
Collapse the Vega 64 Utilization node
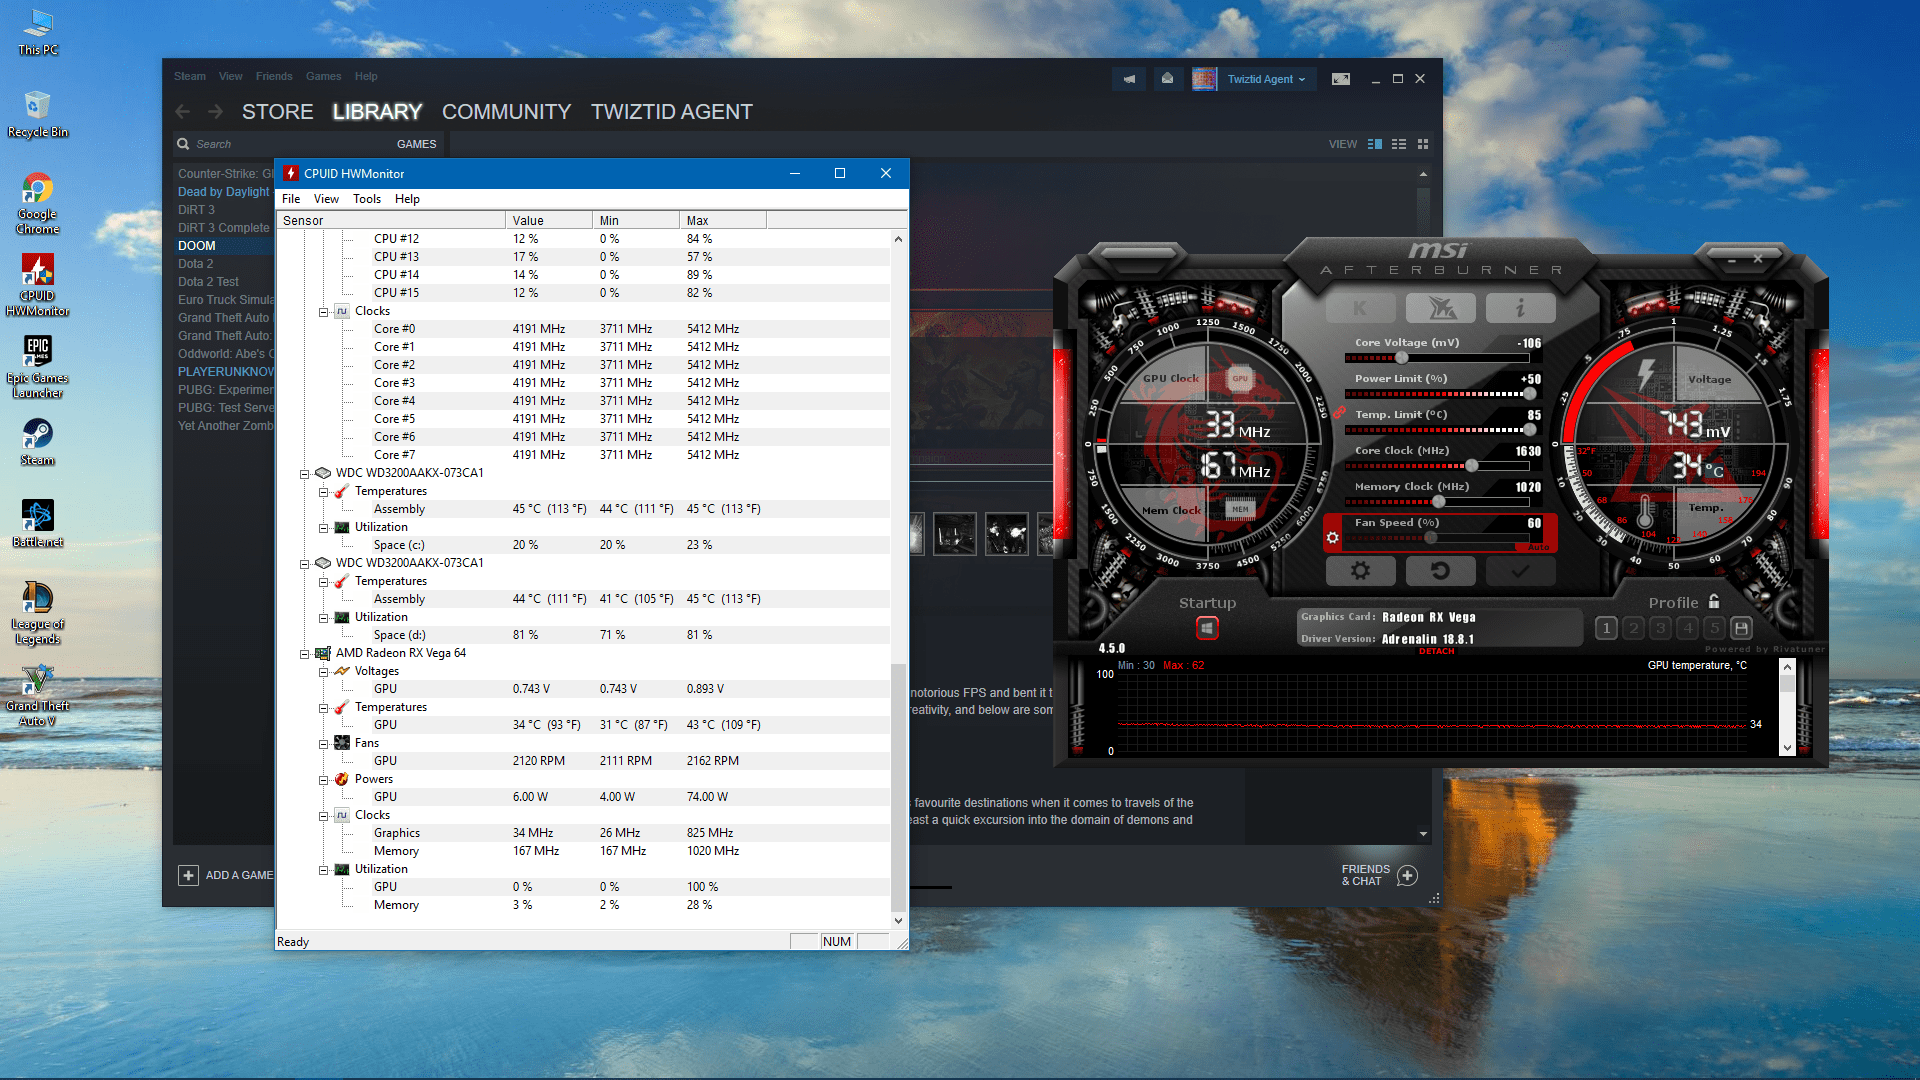(323, 870)
